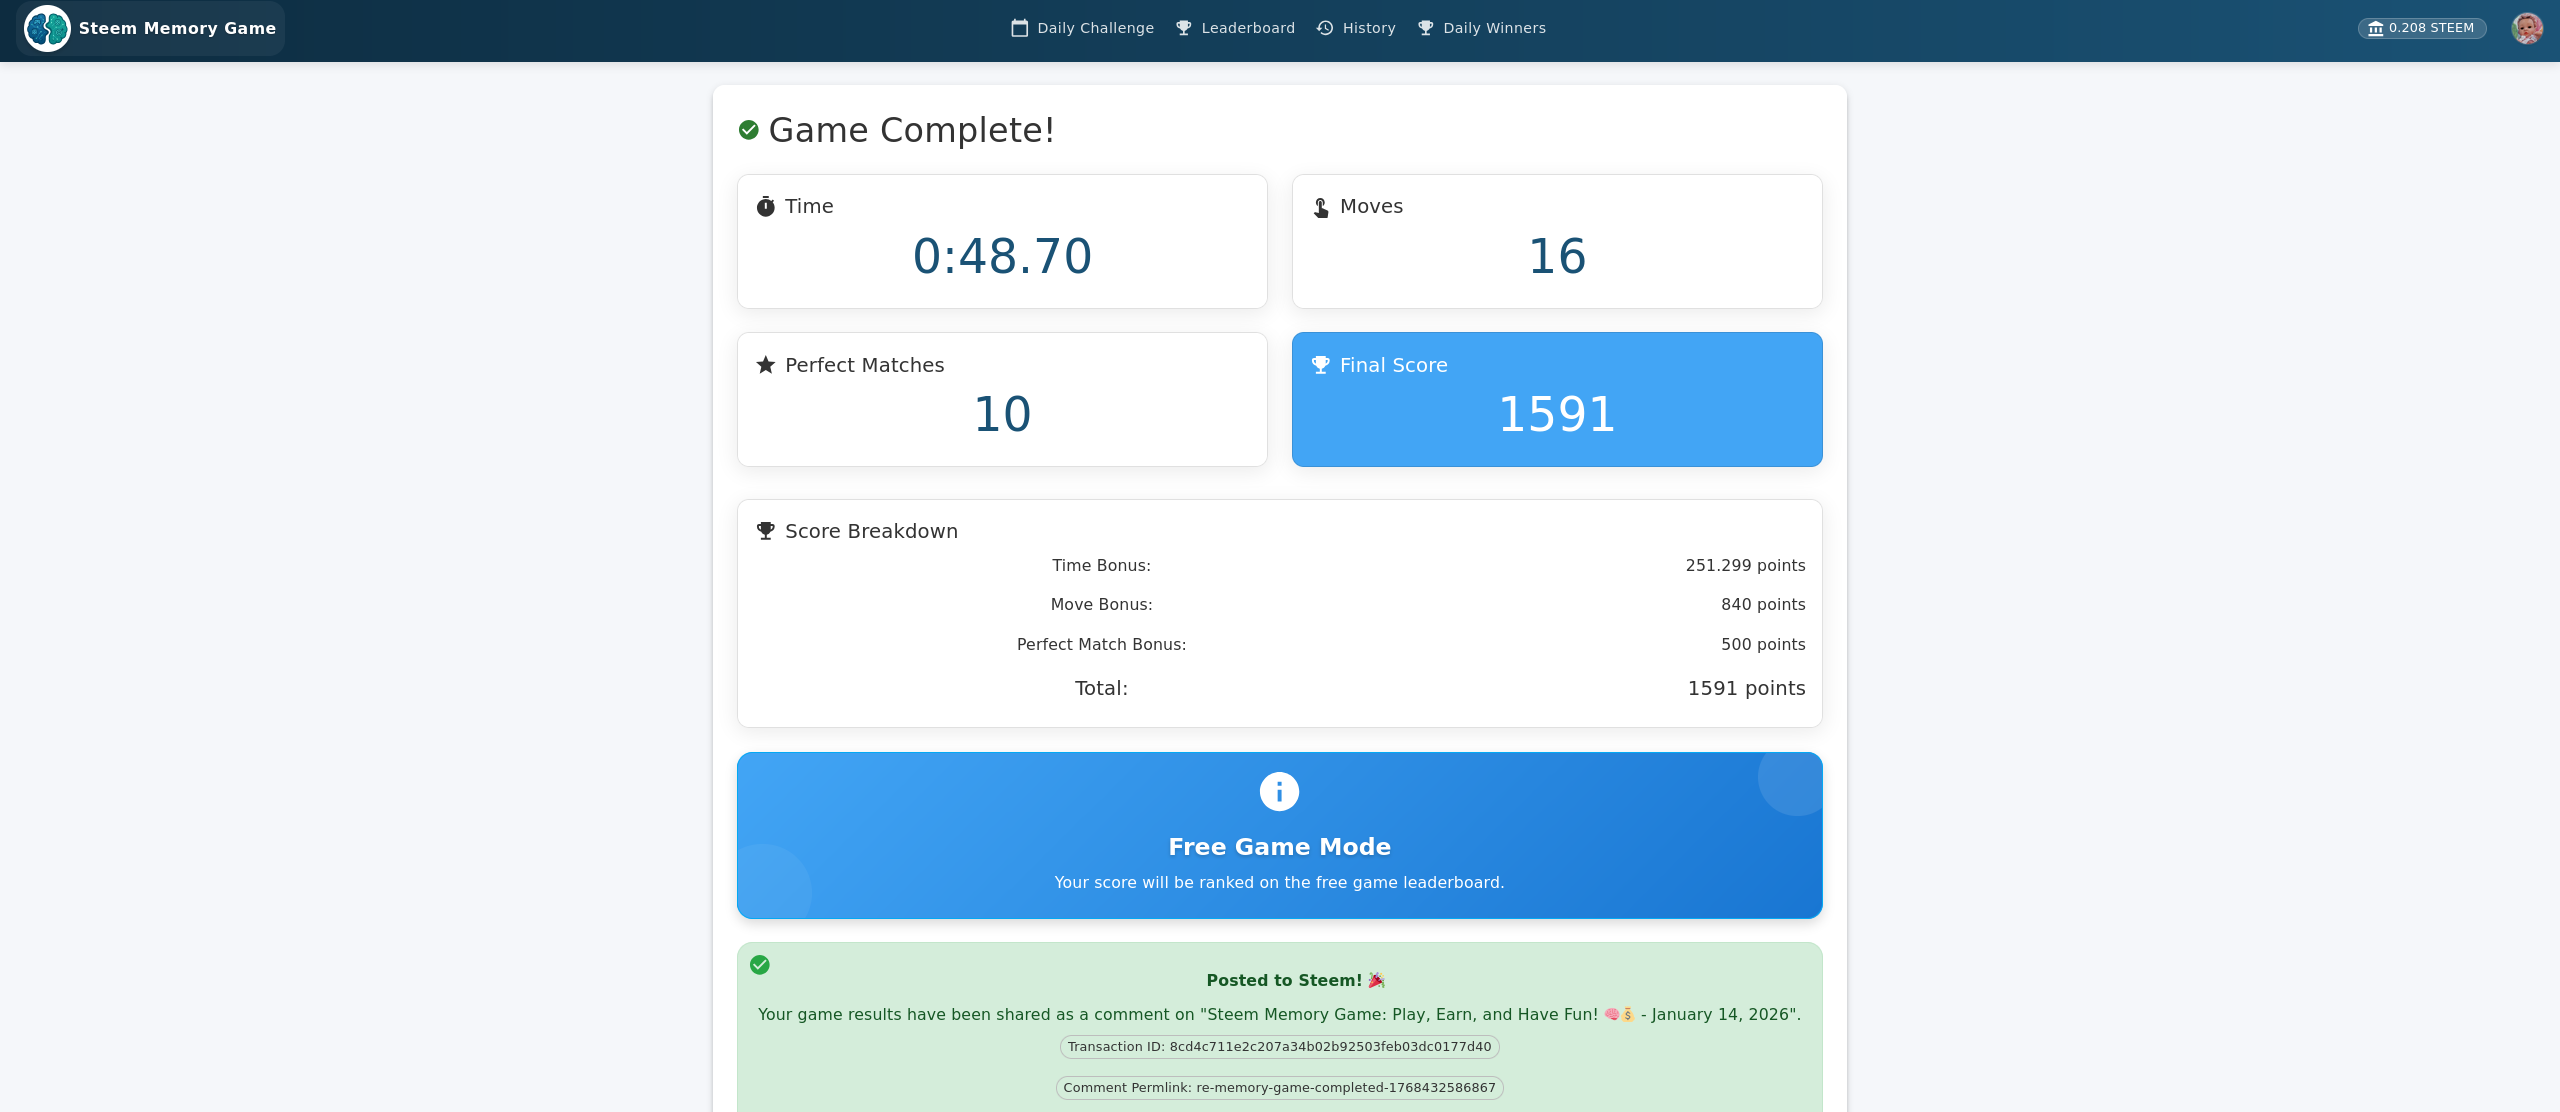The height and width of the screenshot is (1112, 2560).
Task: Click the green check icon in Posted panel
Action: [760, 965]
